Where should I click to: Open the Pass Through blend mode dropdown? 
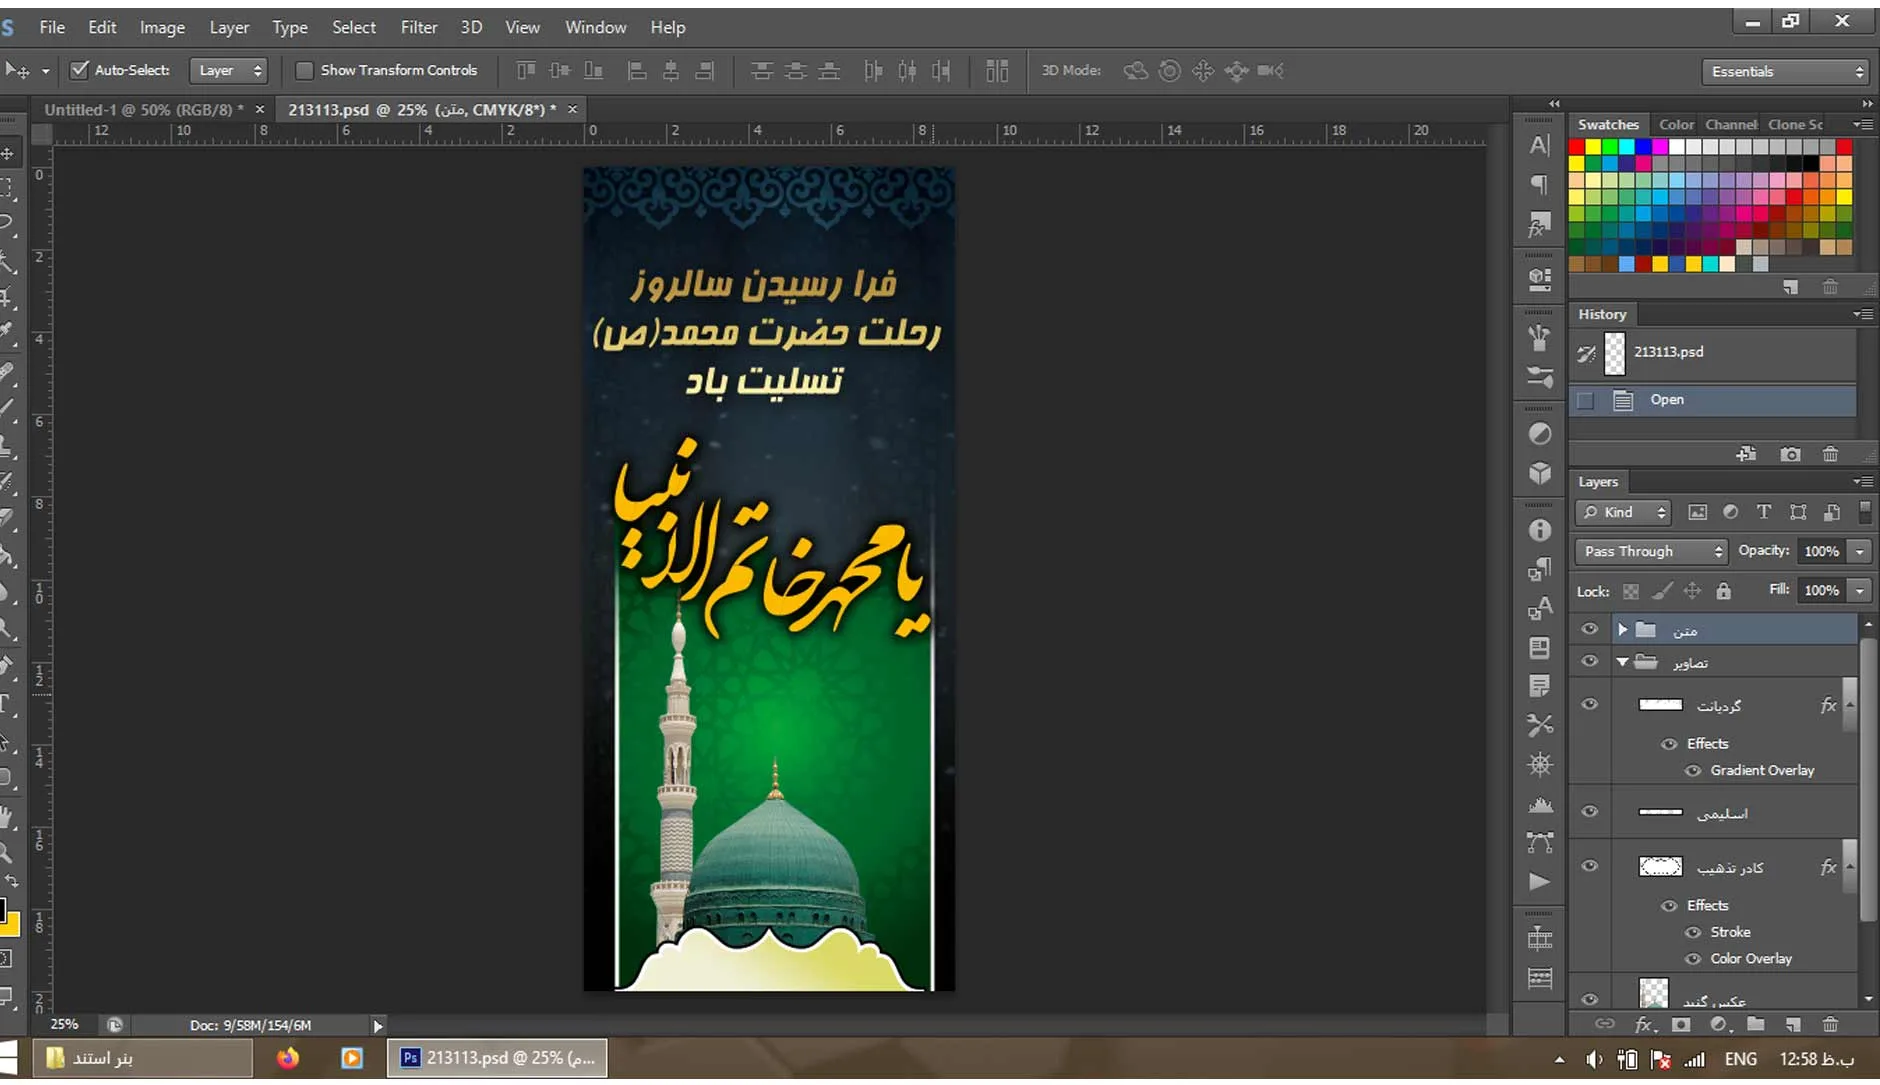(1652, 551)
